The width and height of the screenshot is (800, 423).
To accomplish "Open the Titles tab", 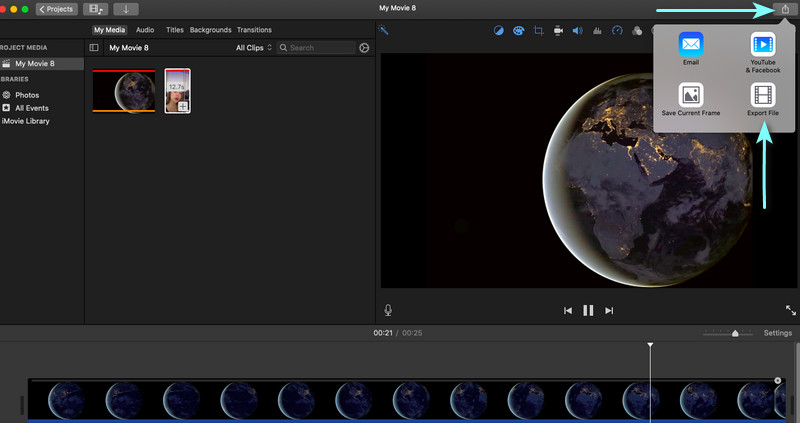I will pyautogui.click(x=174, y=30).
